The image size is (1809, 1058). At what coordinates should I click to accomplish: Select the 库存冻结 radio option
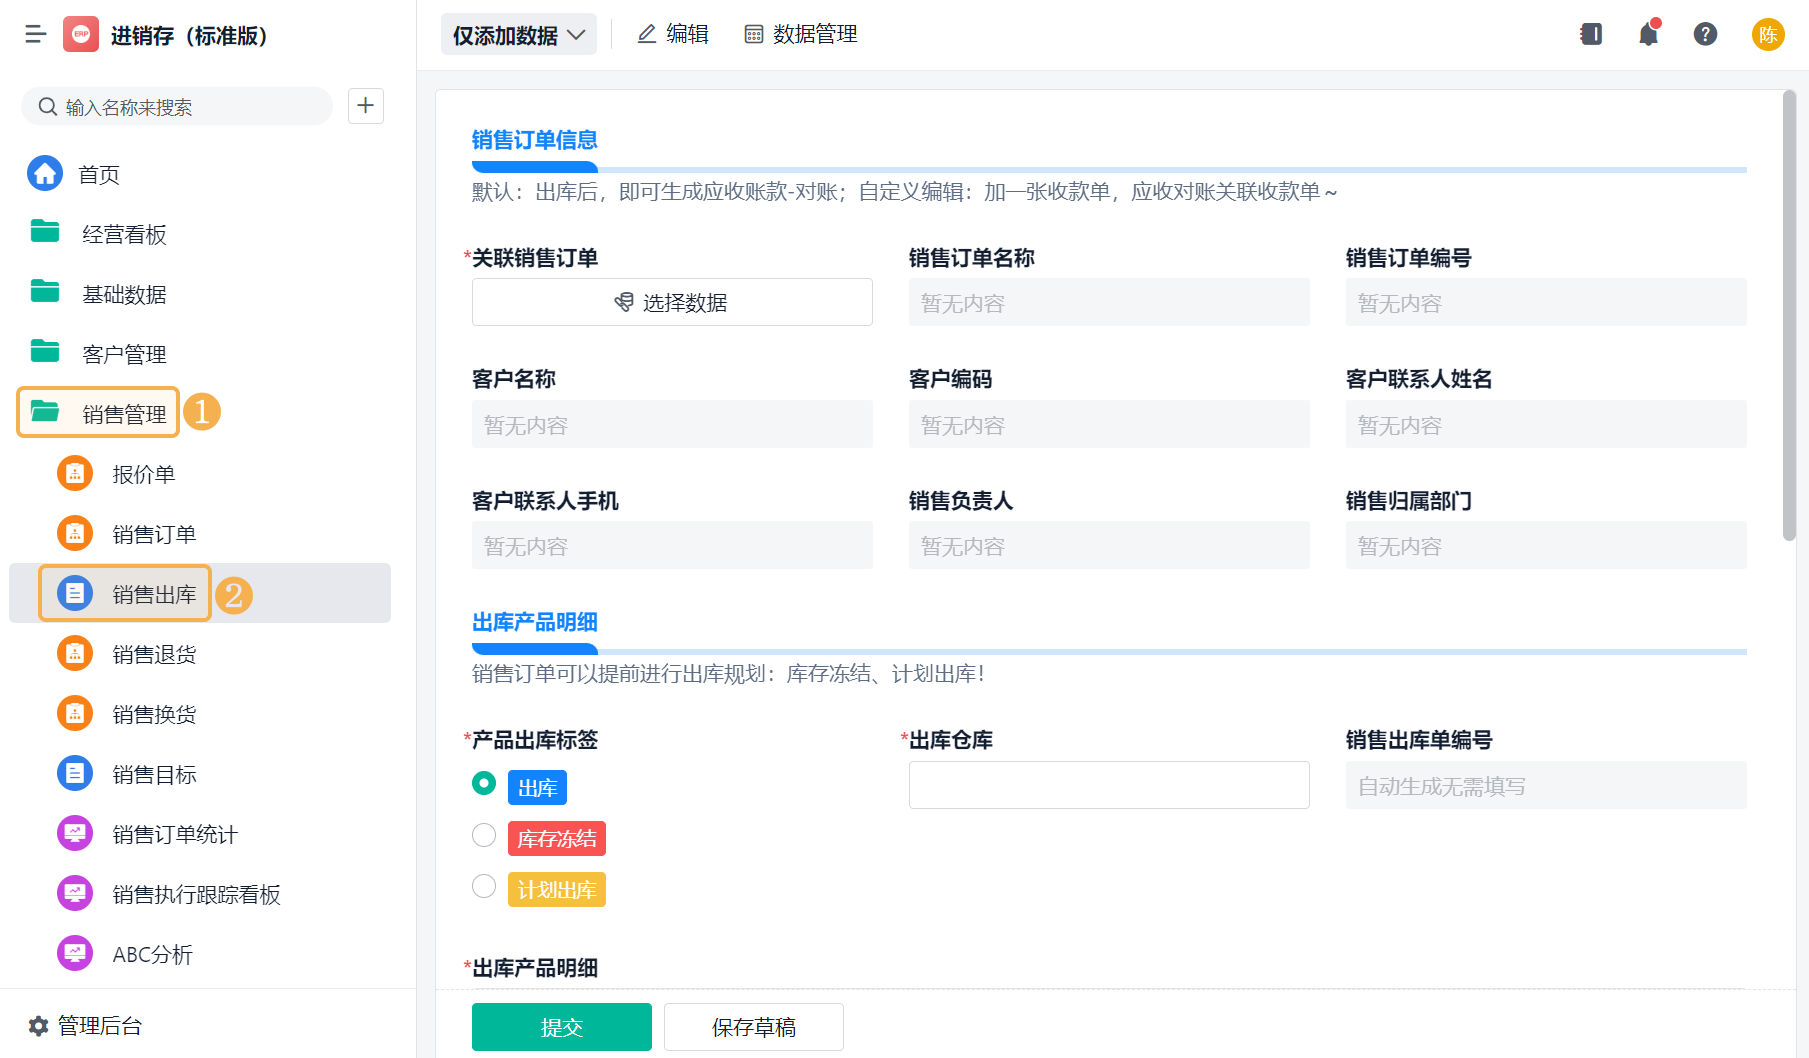484,835
